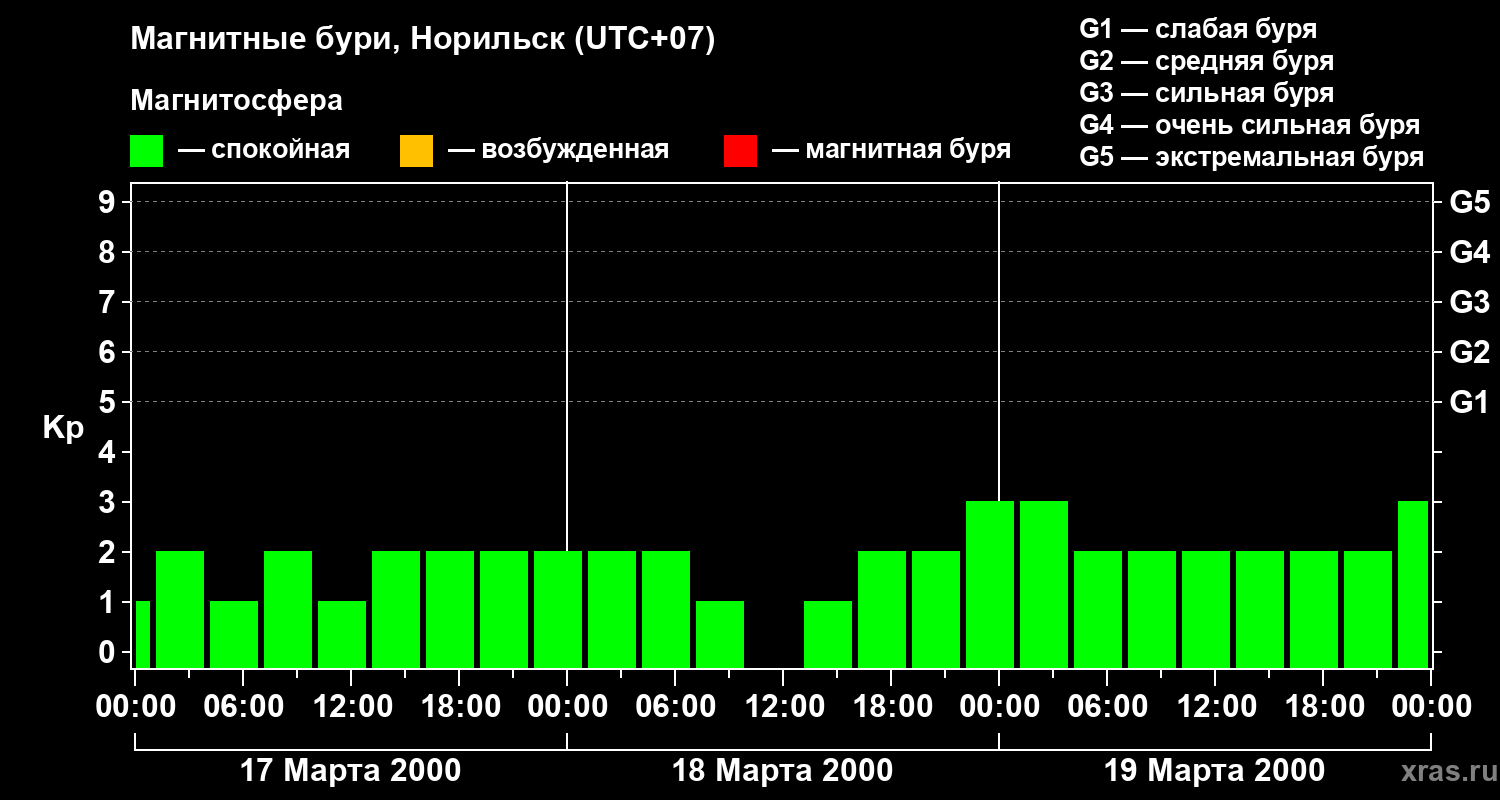1500x800 pixels.
Task: Click the Kp 2 bar crossing midnight into 18 Марта
Action: [x=558, y=609]
